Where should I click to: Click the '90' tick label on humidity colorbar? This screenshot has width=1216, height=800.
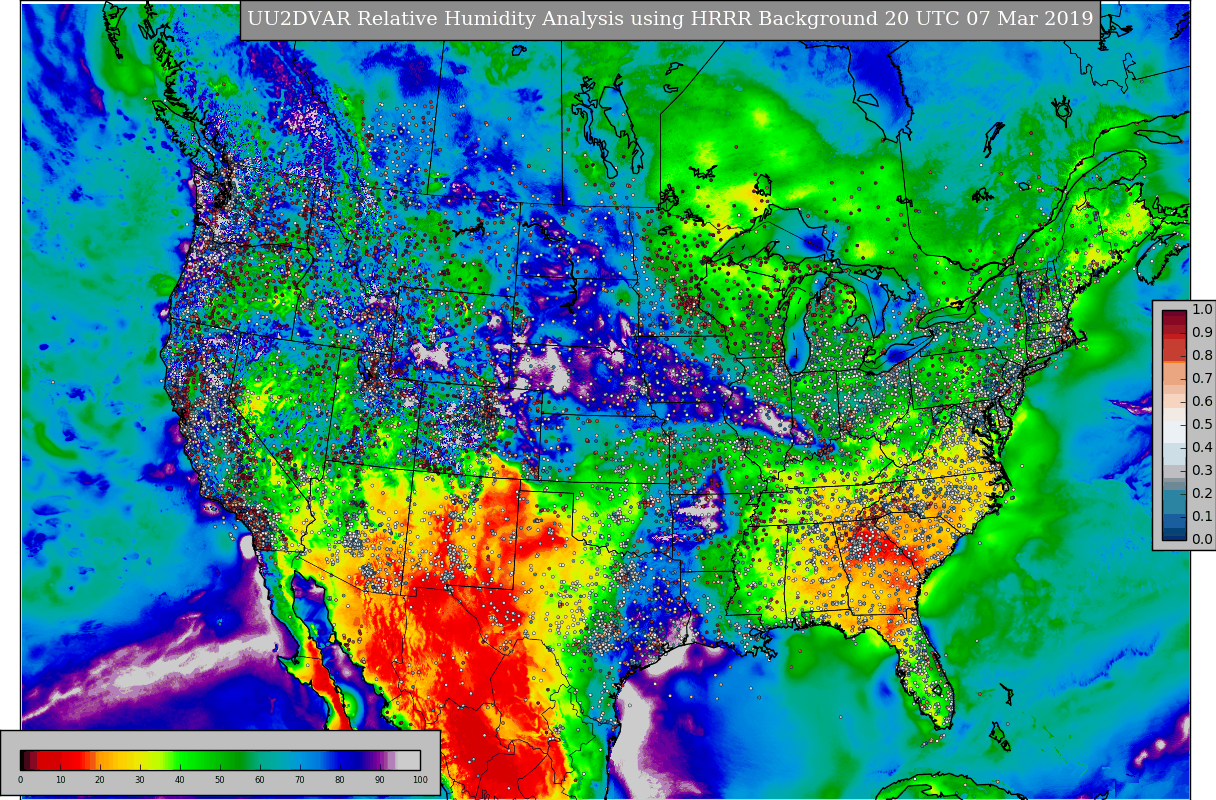380,780
